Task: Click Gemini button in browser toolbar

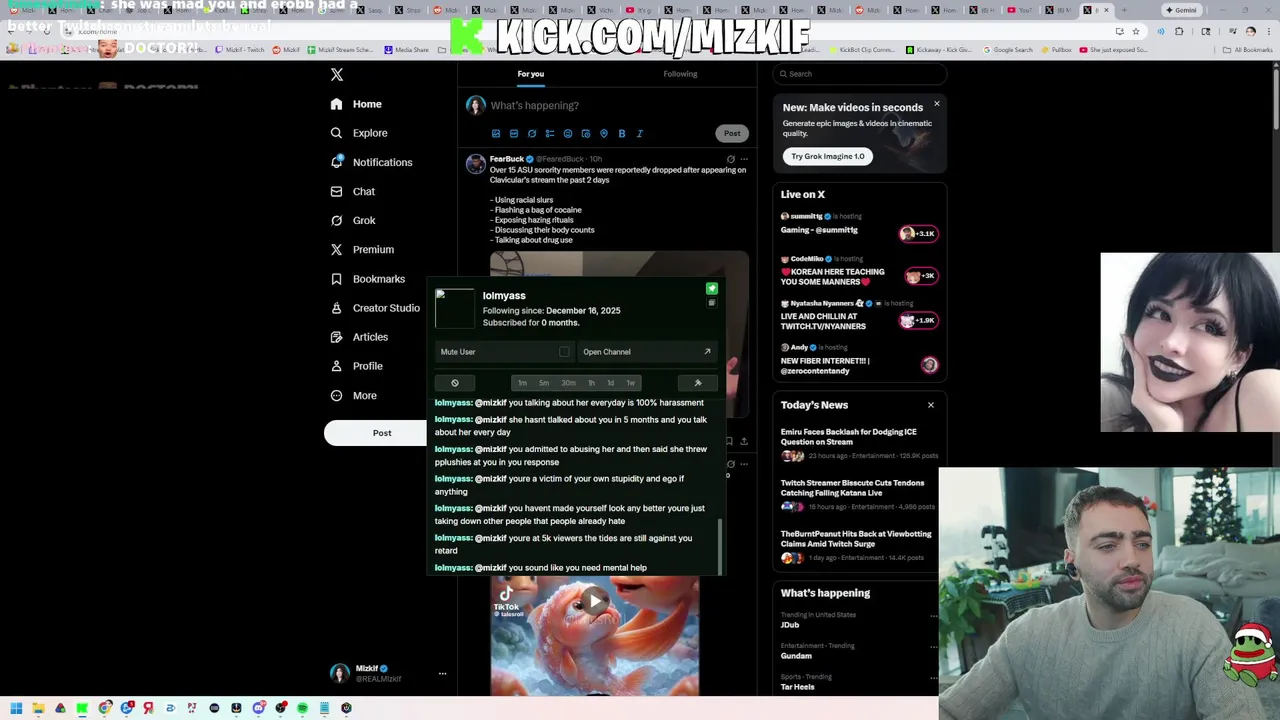Action: pyautogui.click(x=1181, y=10)
